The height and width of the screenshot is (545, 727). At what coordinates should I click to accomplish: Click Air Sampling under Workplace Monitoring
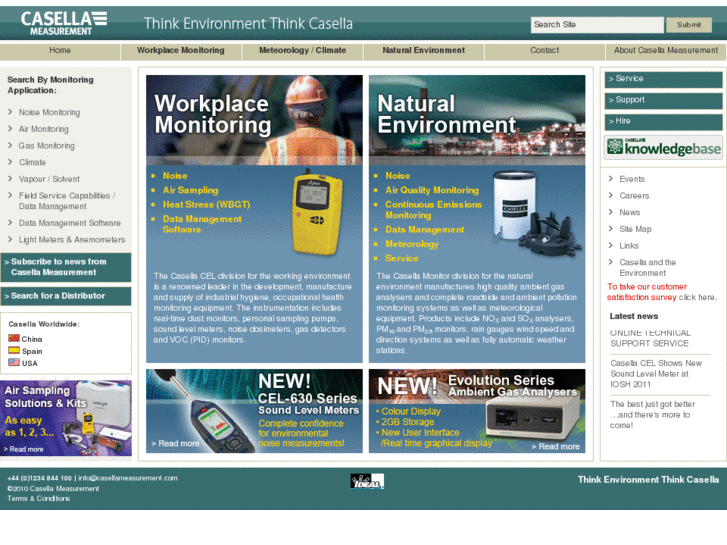pos(190,190)
